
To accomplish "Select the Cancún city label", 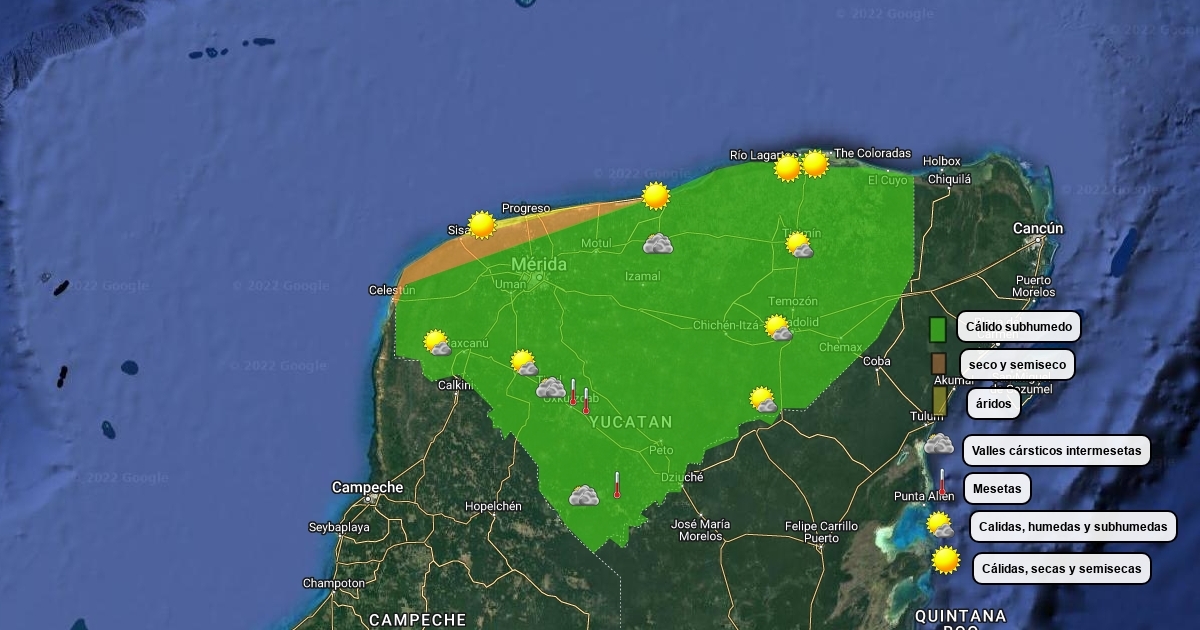I will pyautogui.click(x=1037, y=229).
